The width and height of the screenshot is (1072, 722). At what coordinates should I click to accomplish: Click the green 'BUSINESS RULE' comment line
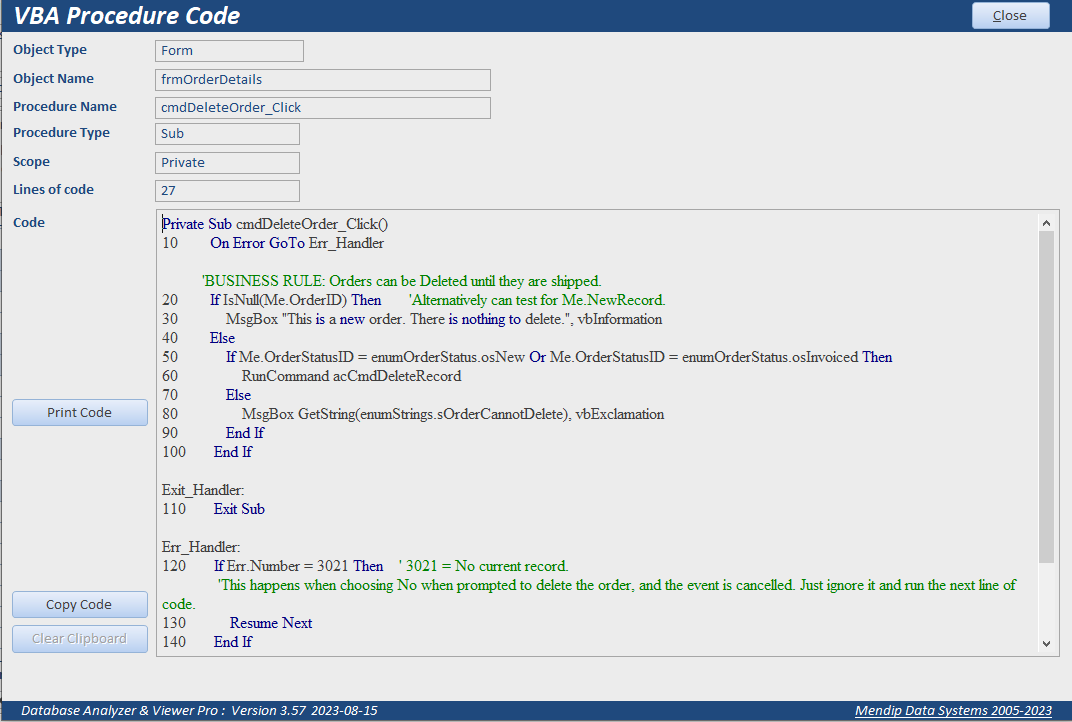(401, 281)
